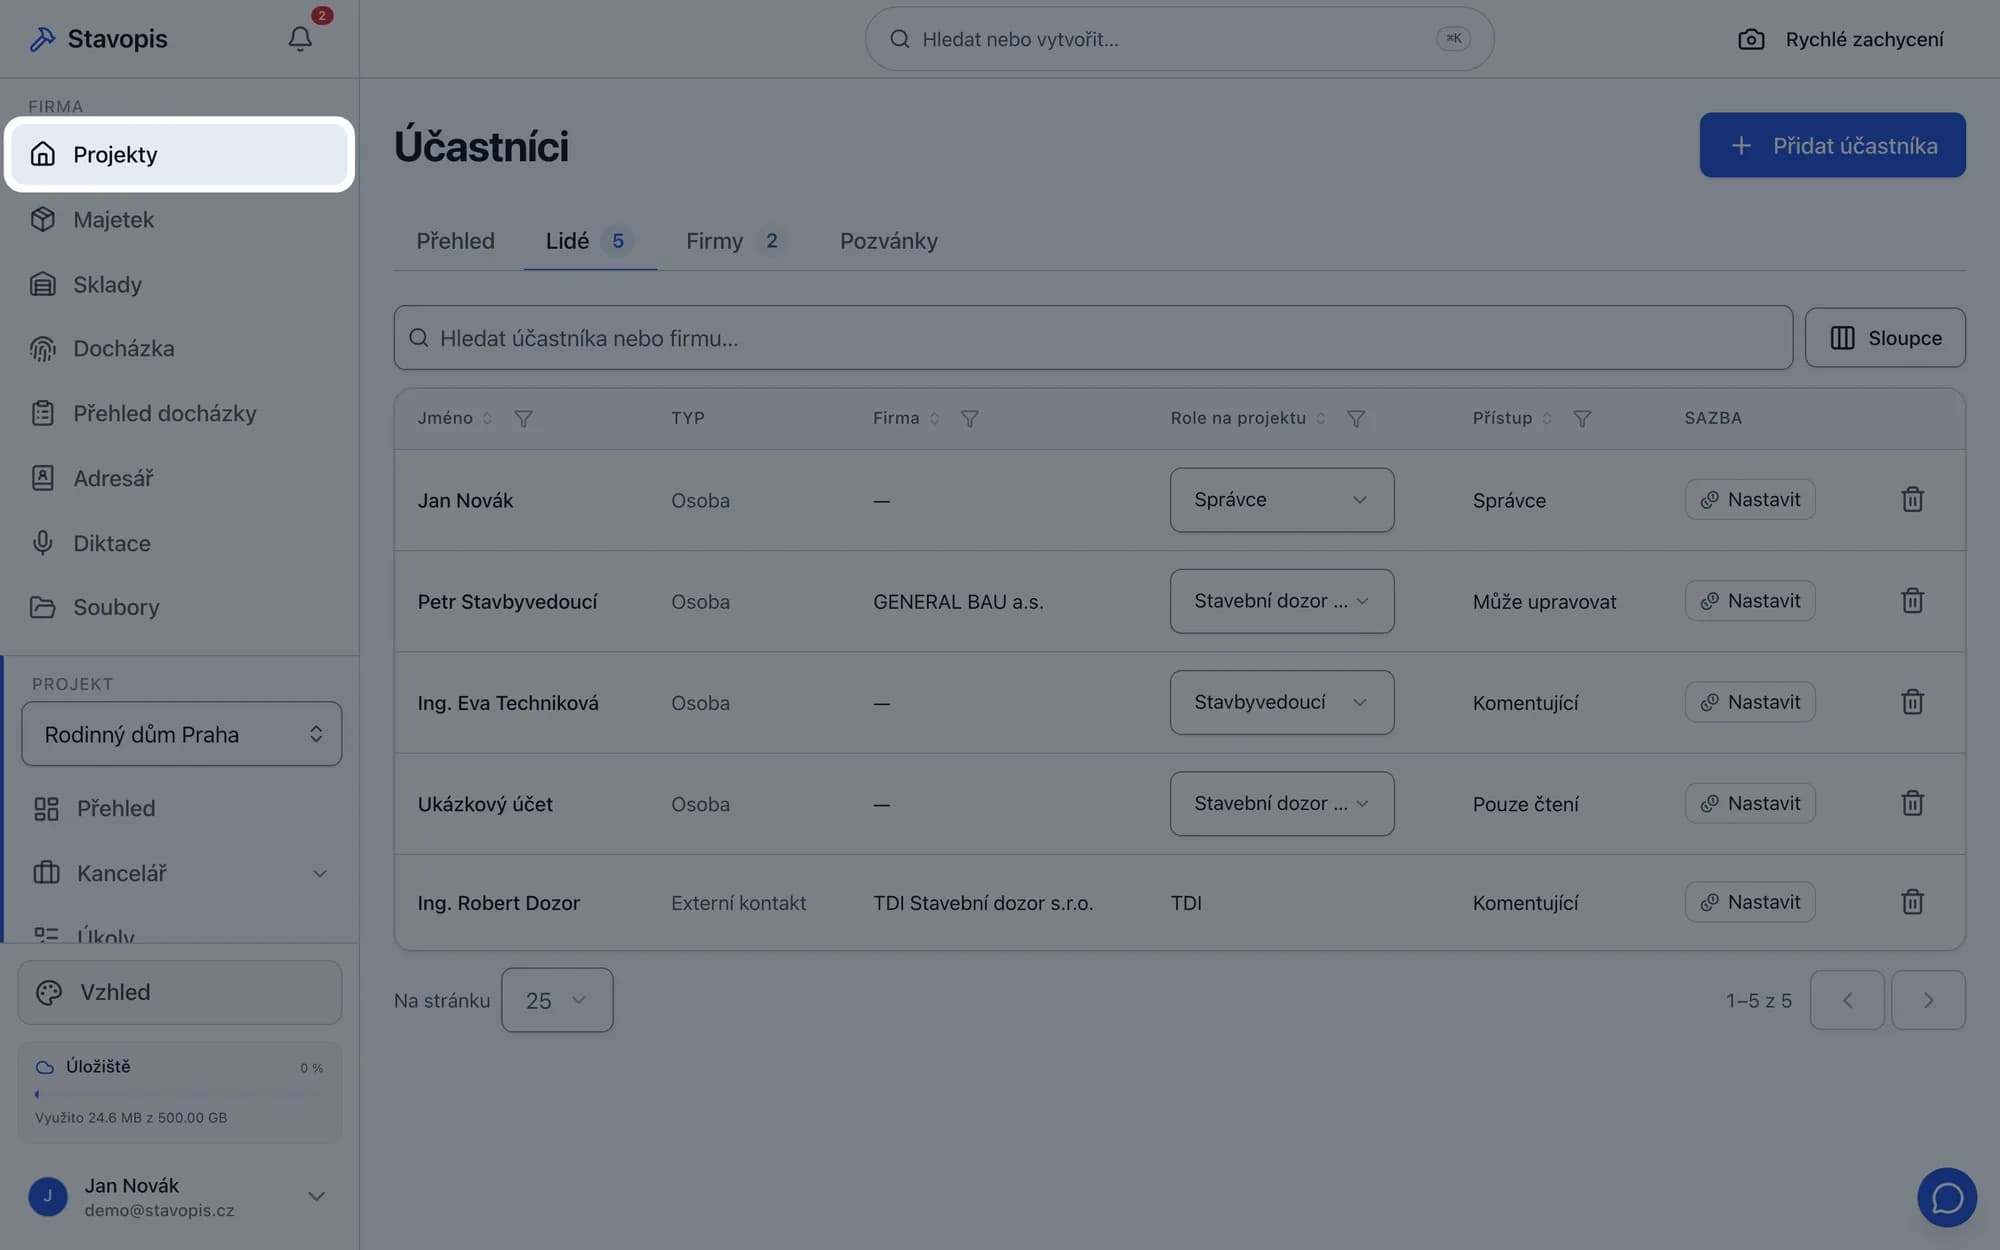The image size is (2000, 1250).
Task: Expand the Kancelář section
Action: [x=180, y=873]
